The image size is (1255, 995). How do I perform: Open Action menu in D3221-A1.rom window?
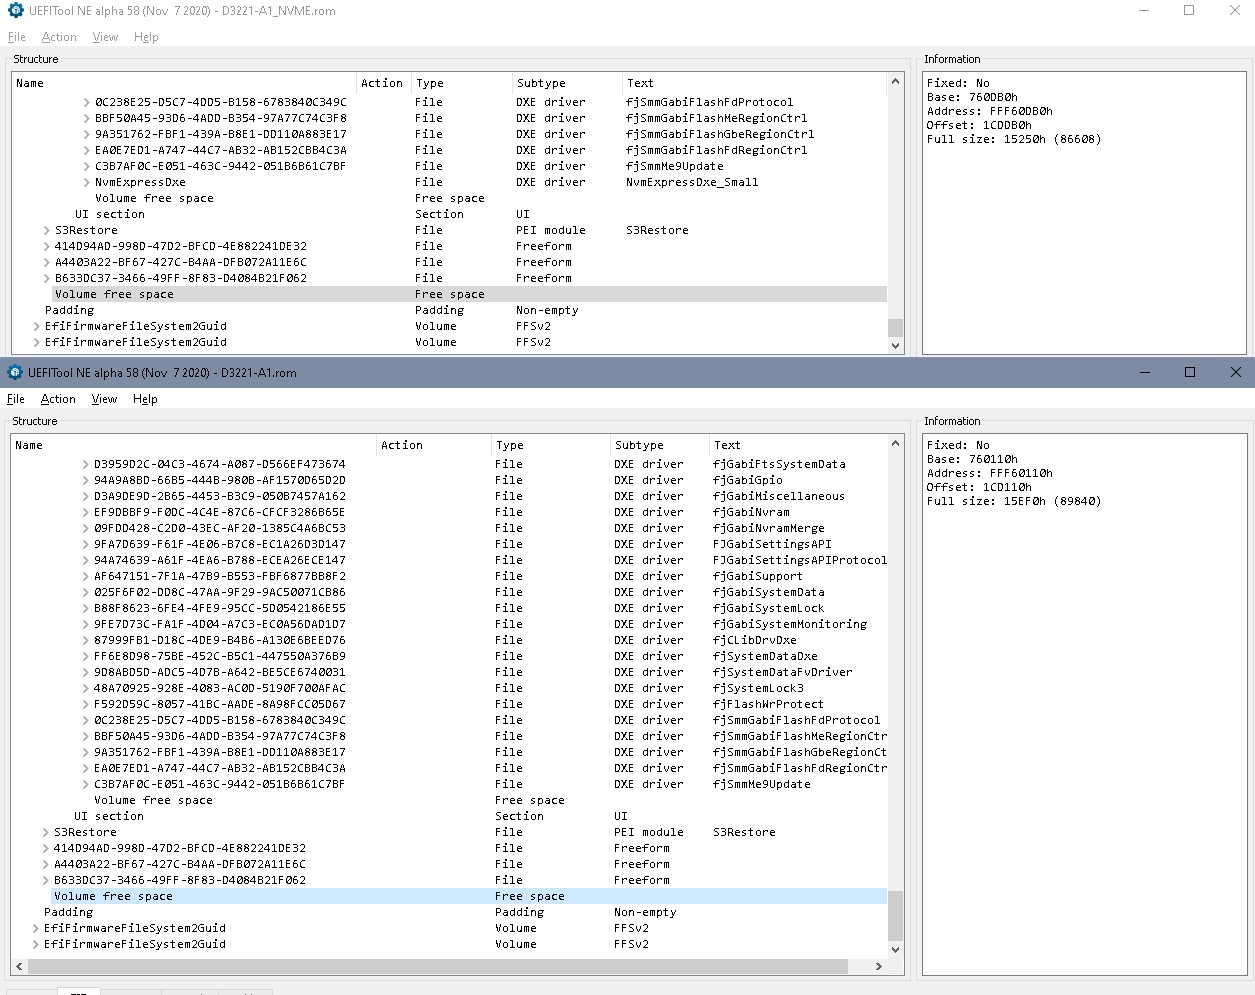click(x=58, y=399)
